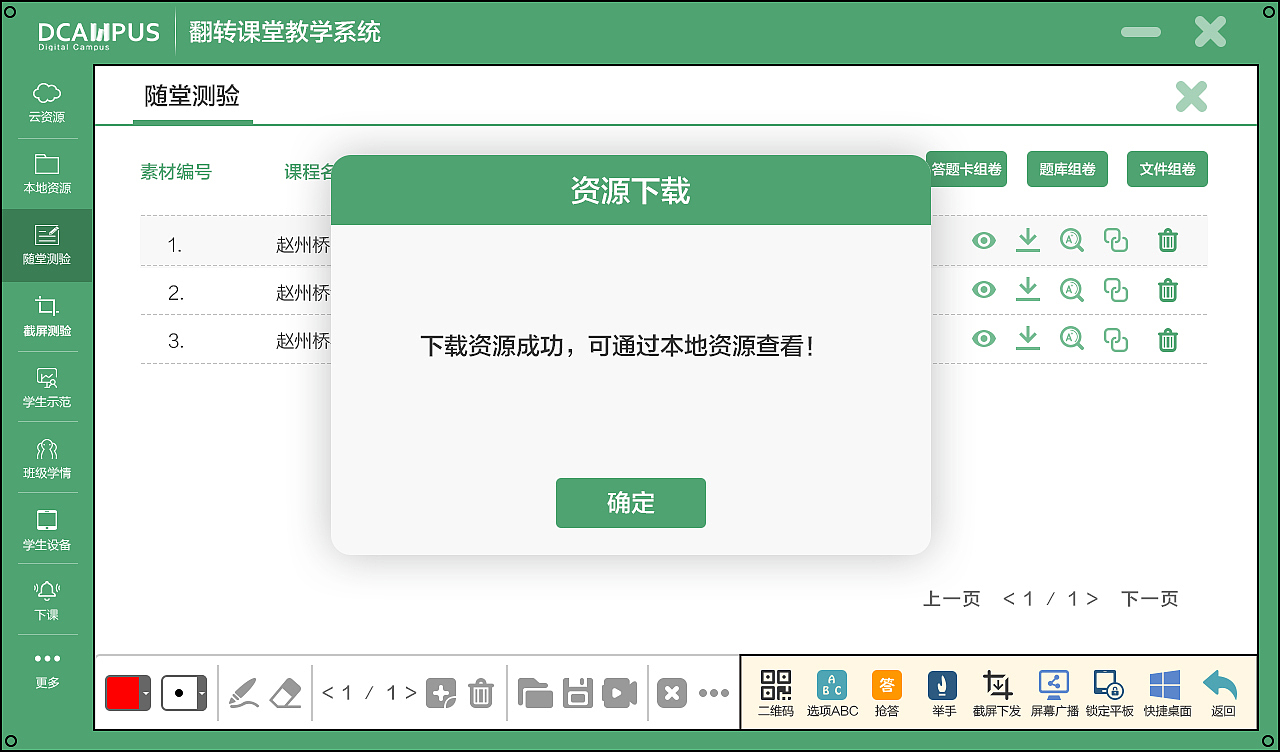Expand the toolbar overflow ellipsis menu
This screenshot has height=752, width=1280.
coord(715,691)
